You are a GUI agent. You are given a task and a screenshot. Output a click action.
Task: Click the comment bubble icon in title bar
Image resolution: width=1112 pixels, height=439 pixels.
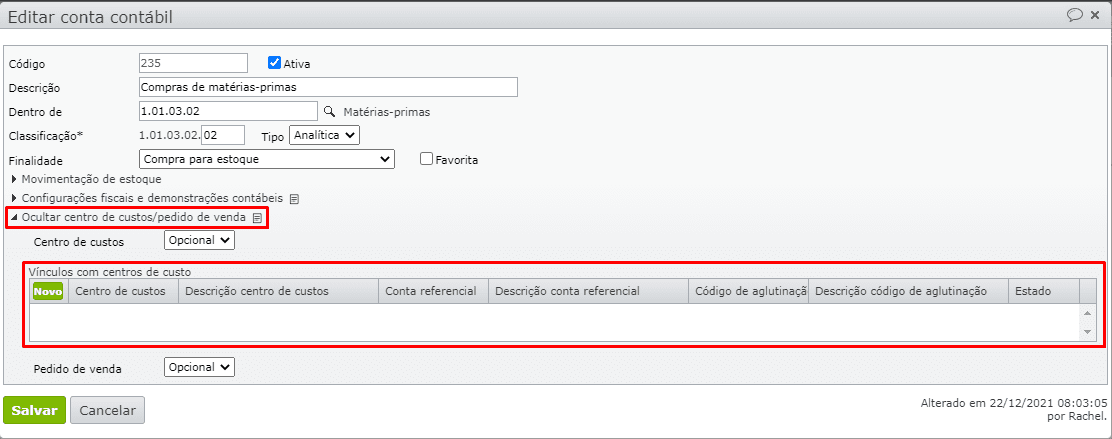click(1075, 15)
